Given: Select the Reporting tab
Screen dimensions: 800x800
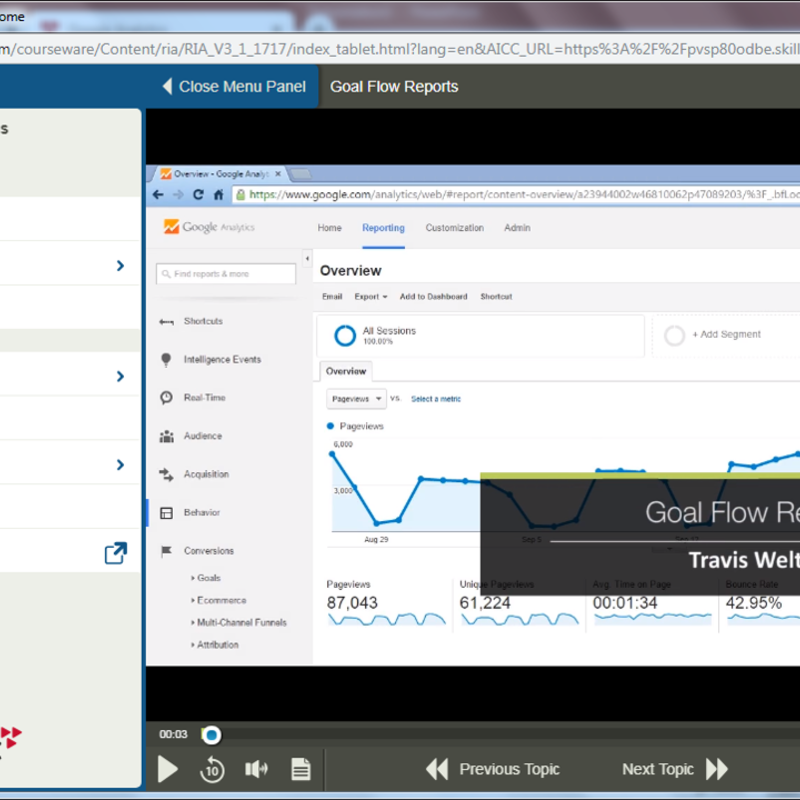Looking at the screenshot, I should tap(383, 228).
